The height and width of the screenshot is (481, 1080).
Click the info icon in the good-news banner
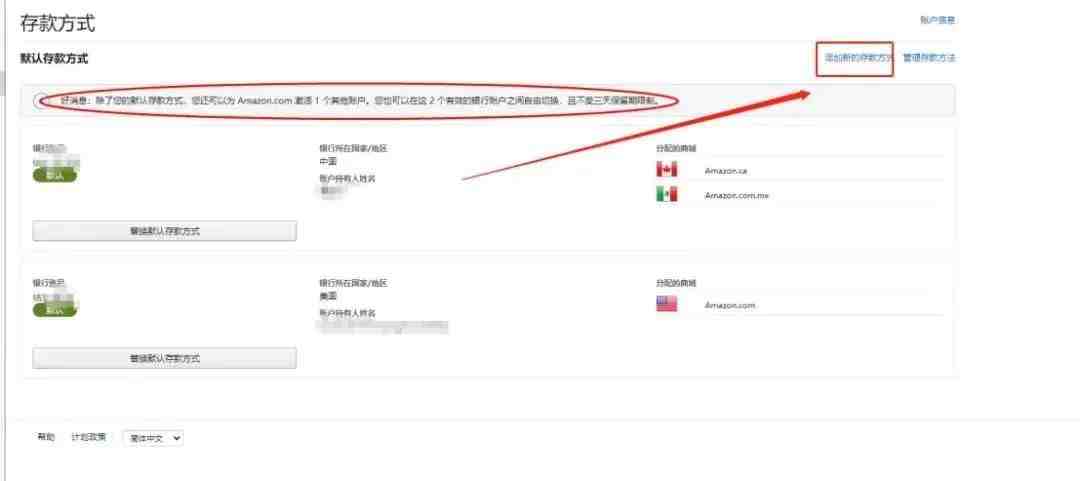[41, 101]
